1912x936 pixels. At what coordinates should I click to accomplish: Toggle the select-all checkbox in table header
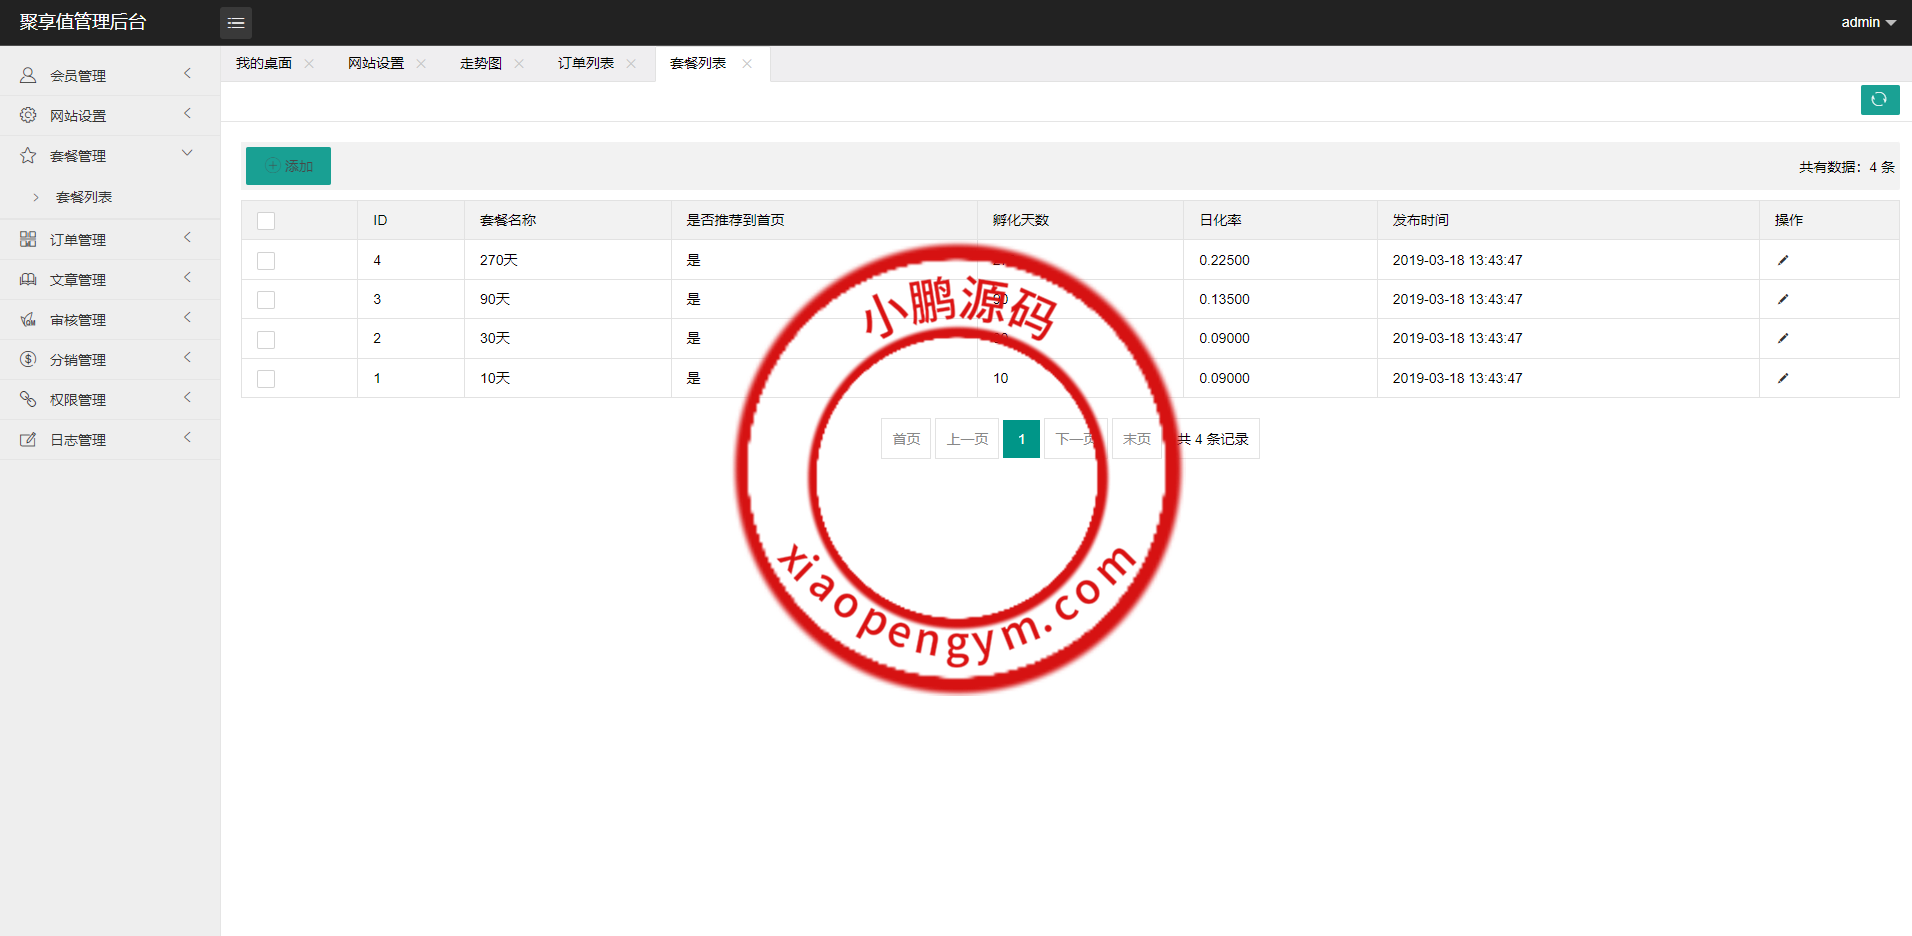266,221
